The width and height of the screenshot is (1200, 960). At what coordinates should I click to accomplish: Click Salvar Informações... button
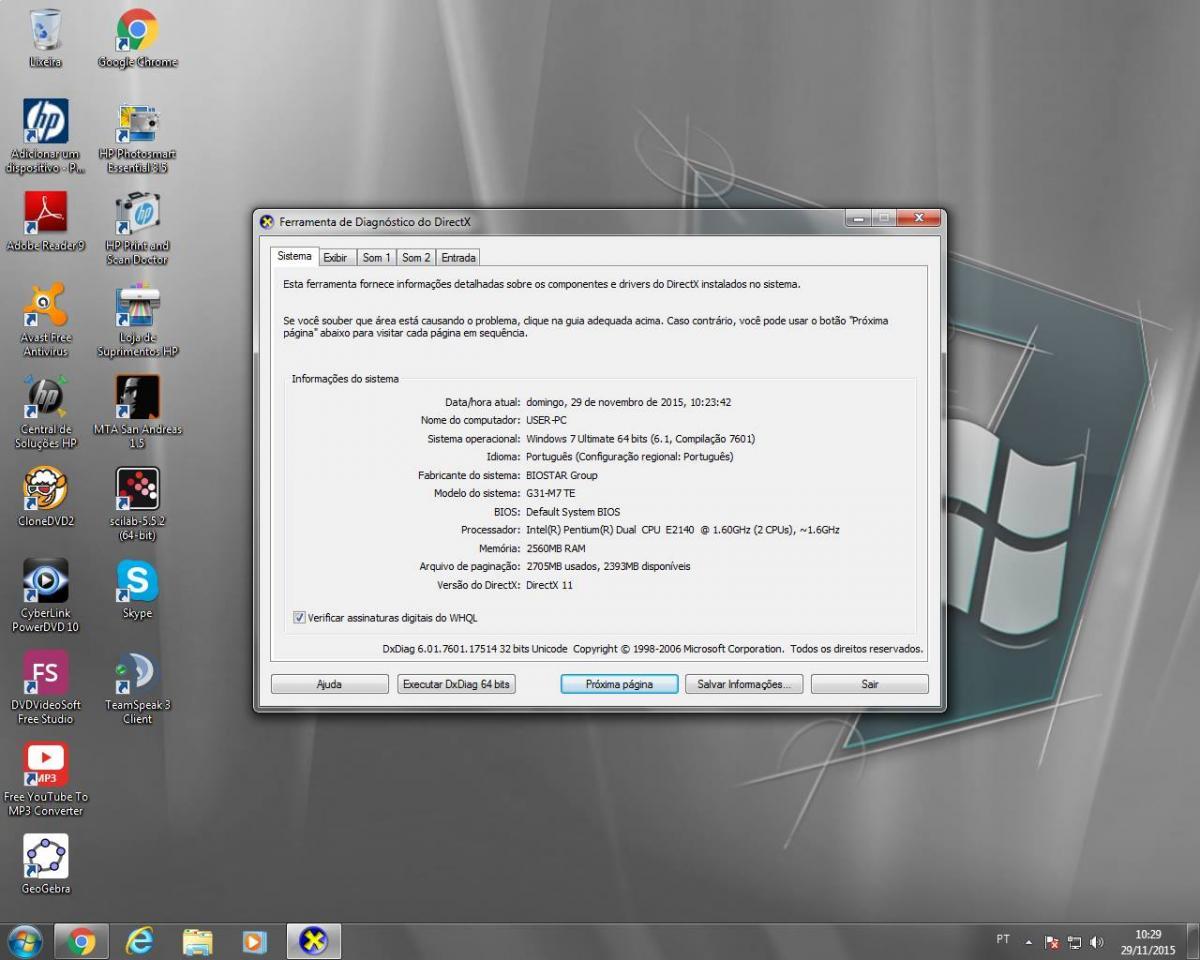(x=744, y=684)
